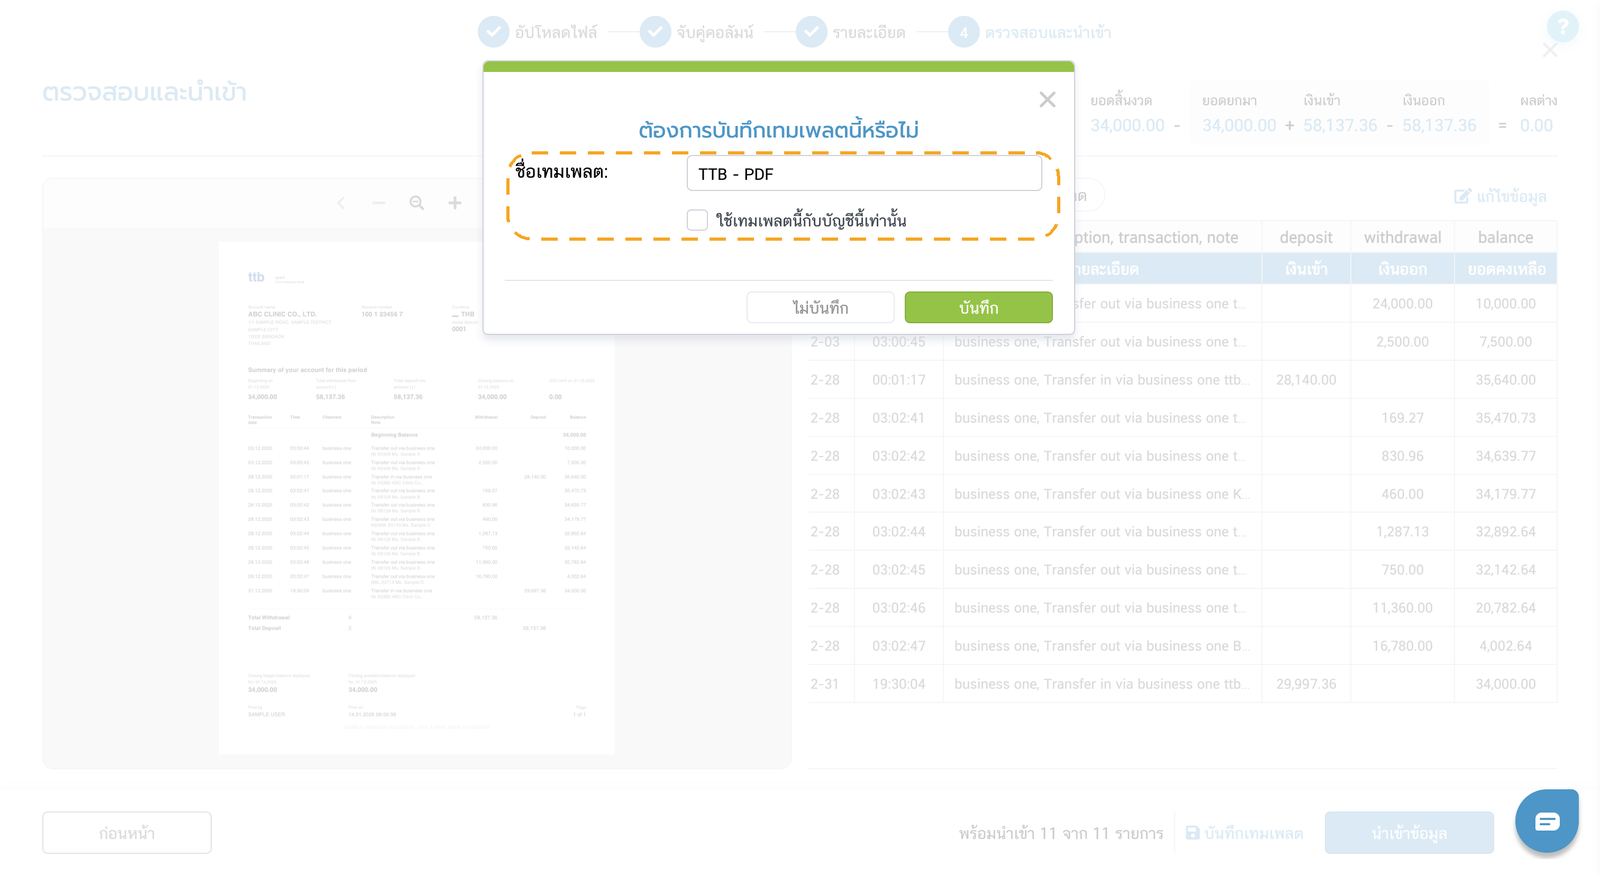Click the template name field TTB - PDF
The image size is (1600, 875).
864,173
